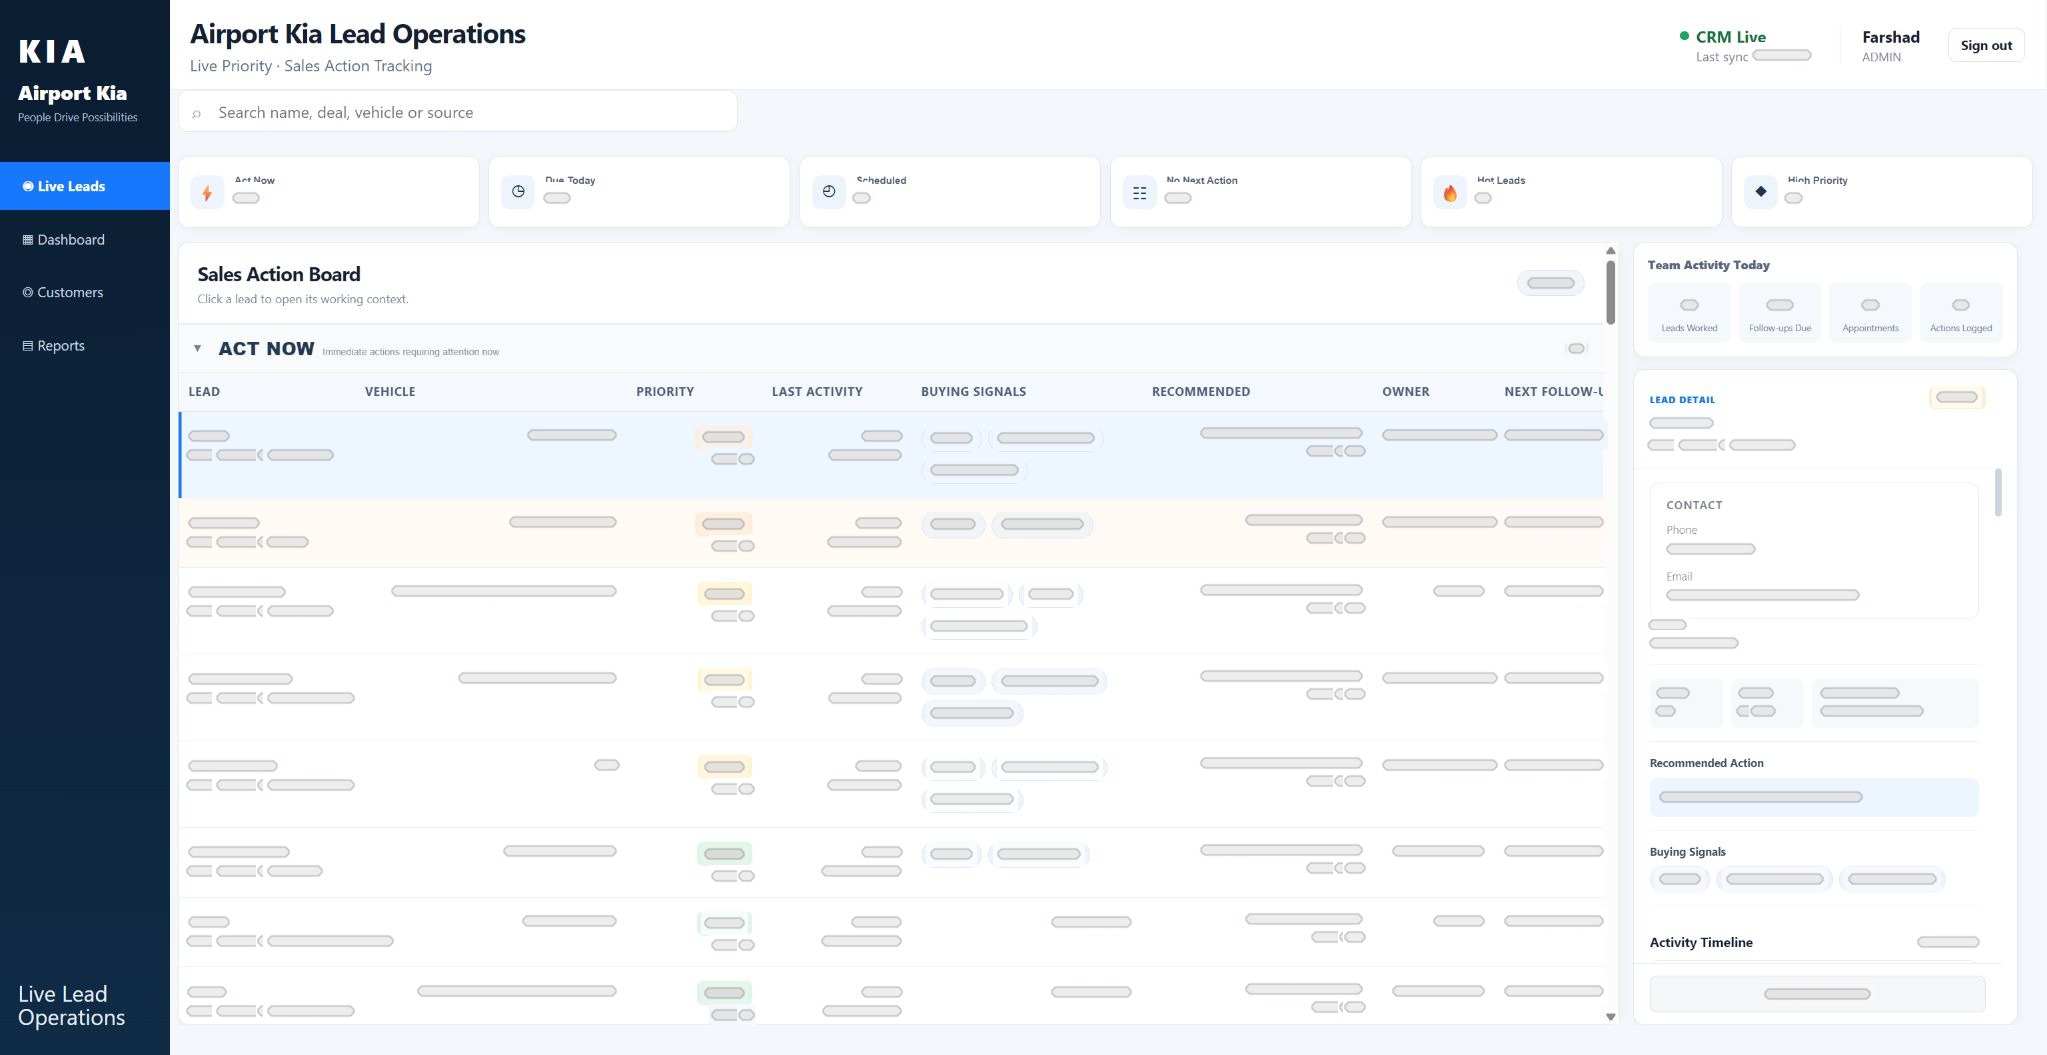Open the Appointments activity tile

pyautogui.click(x=1870, y=313)
